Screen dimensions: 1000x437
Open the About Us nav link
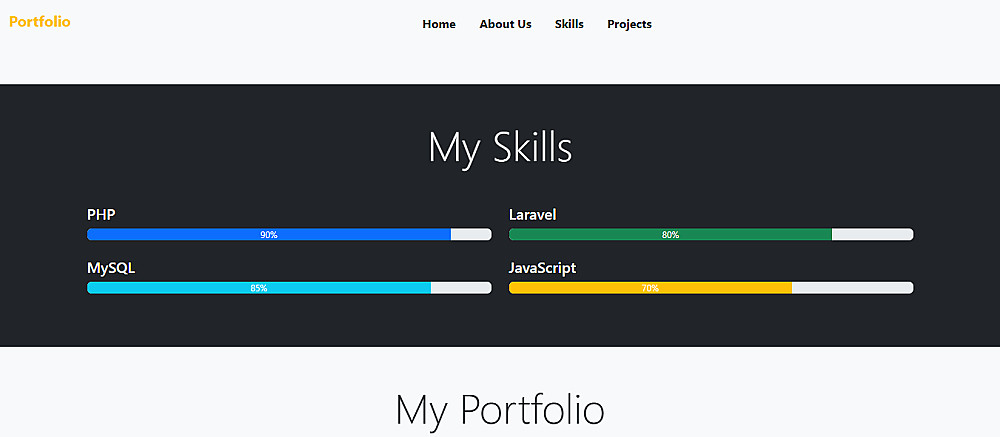[x=505, y=24]
